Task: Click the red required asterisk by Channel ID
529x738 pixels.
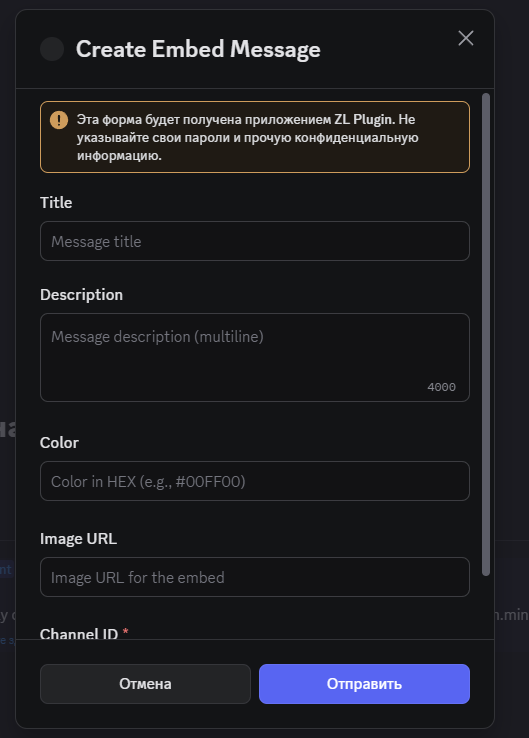Action: tap(125, 631)
